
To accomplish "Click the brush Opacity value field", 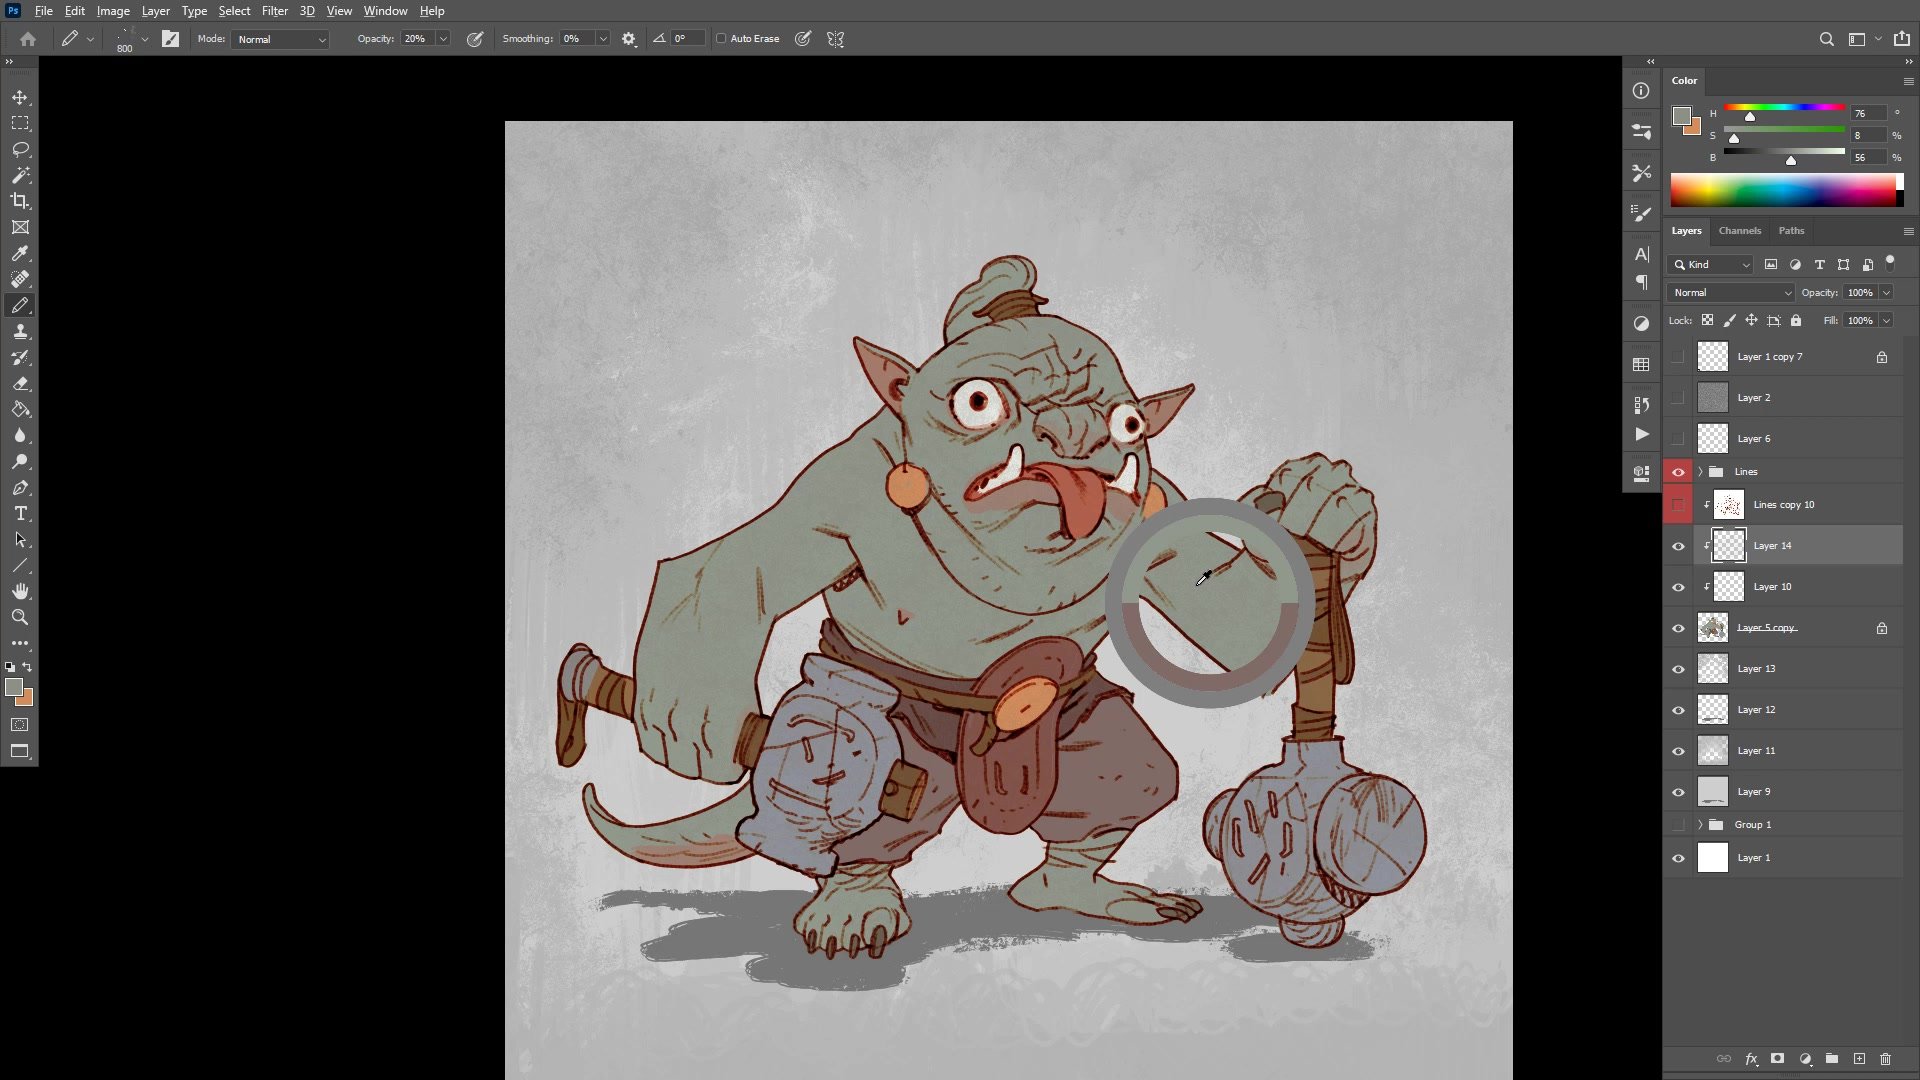I will 416,39.
